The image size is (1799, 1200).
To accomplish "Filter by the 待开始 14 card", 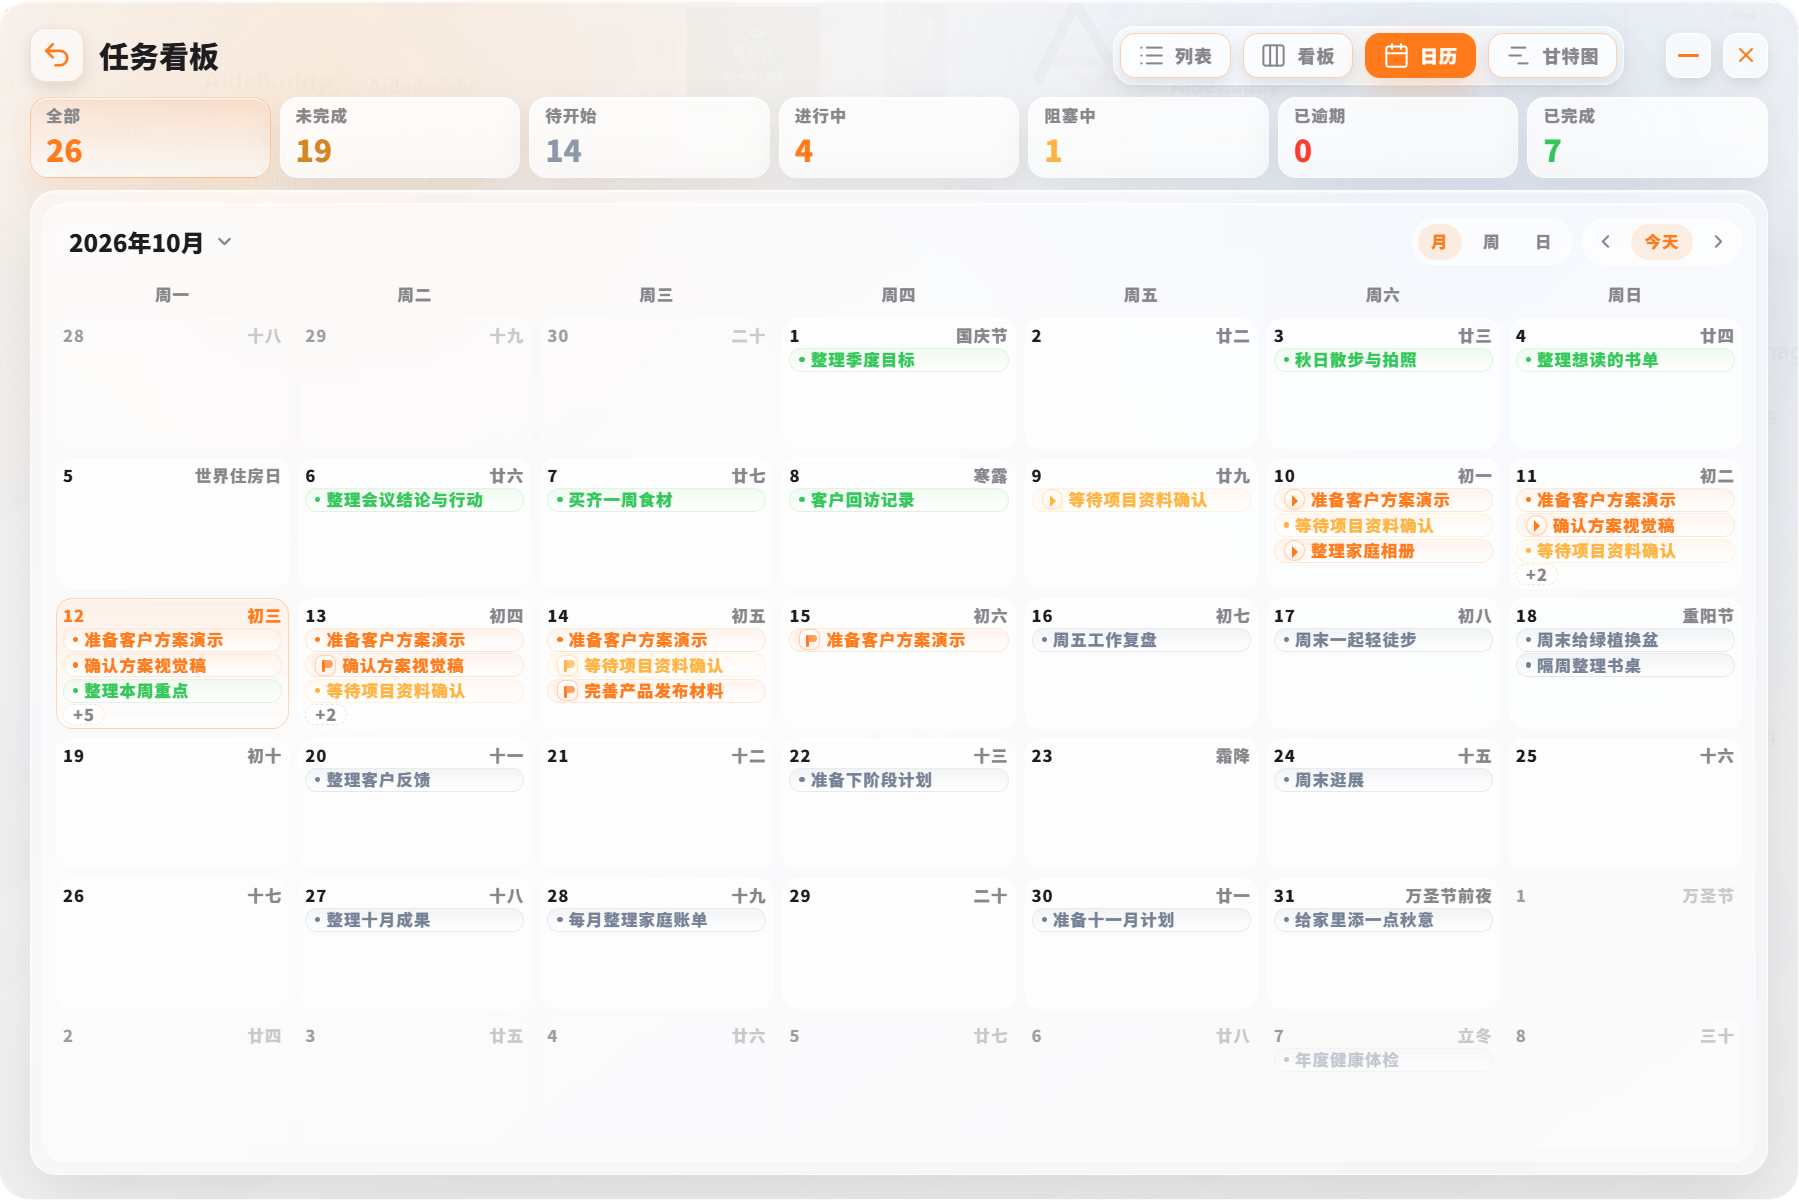I will coord(649,137).
